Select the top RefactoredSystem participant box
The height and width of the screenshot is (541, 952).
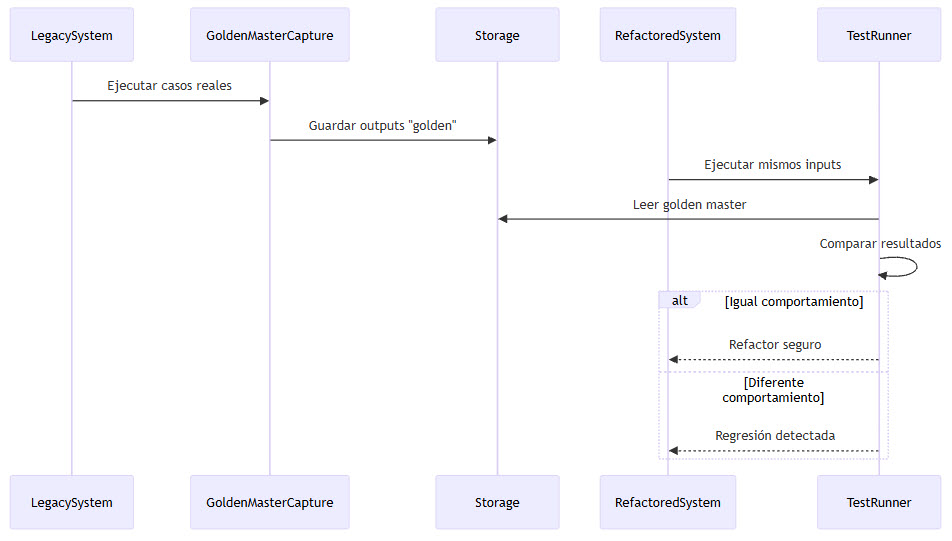(x=668, y=35)
